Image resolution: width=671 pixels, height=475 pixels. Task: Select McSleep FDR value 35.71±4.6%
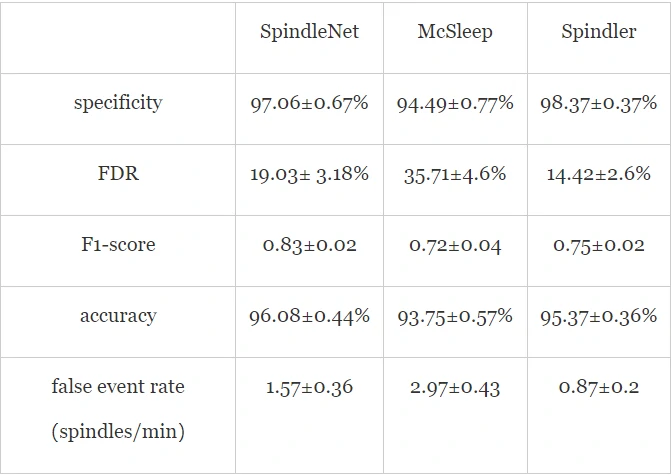click(x=455, y=174)
